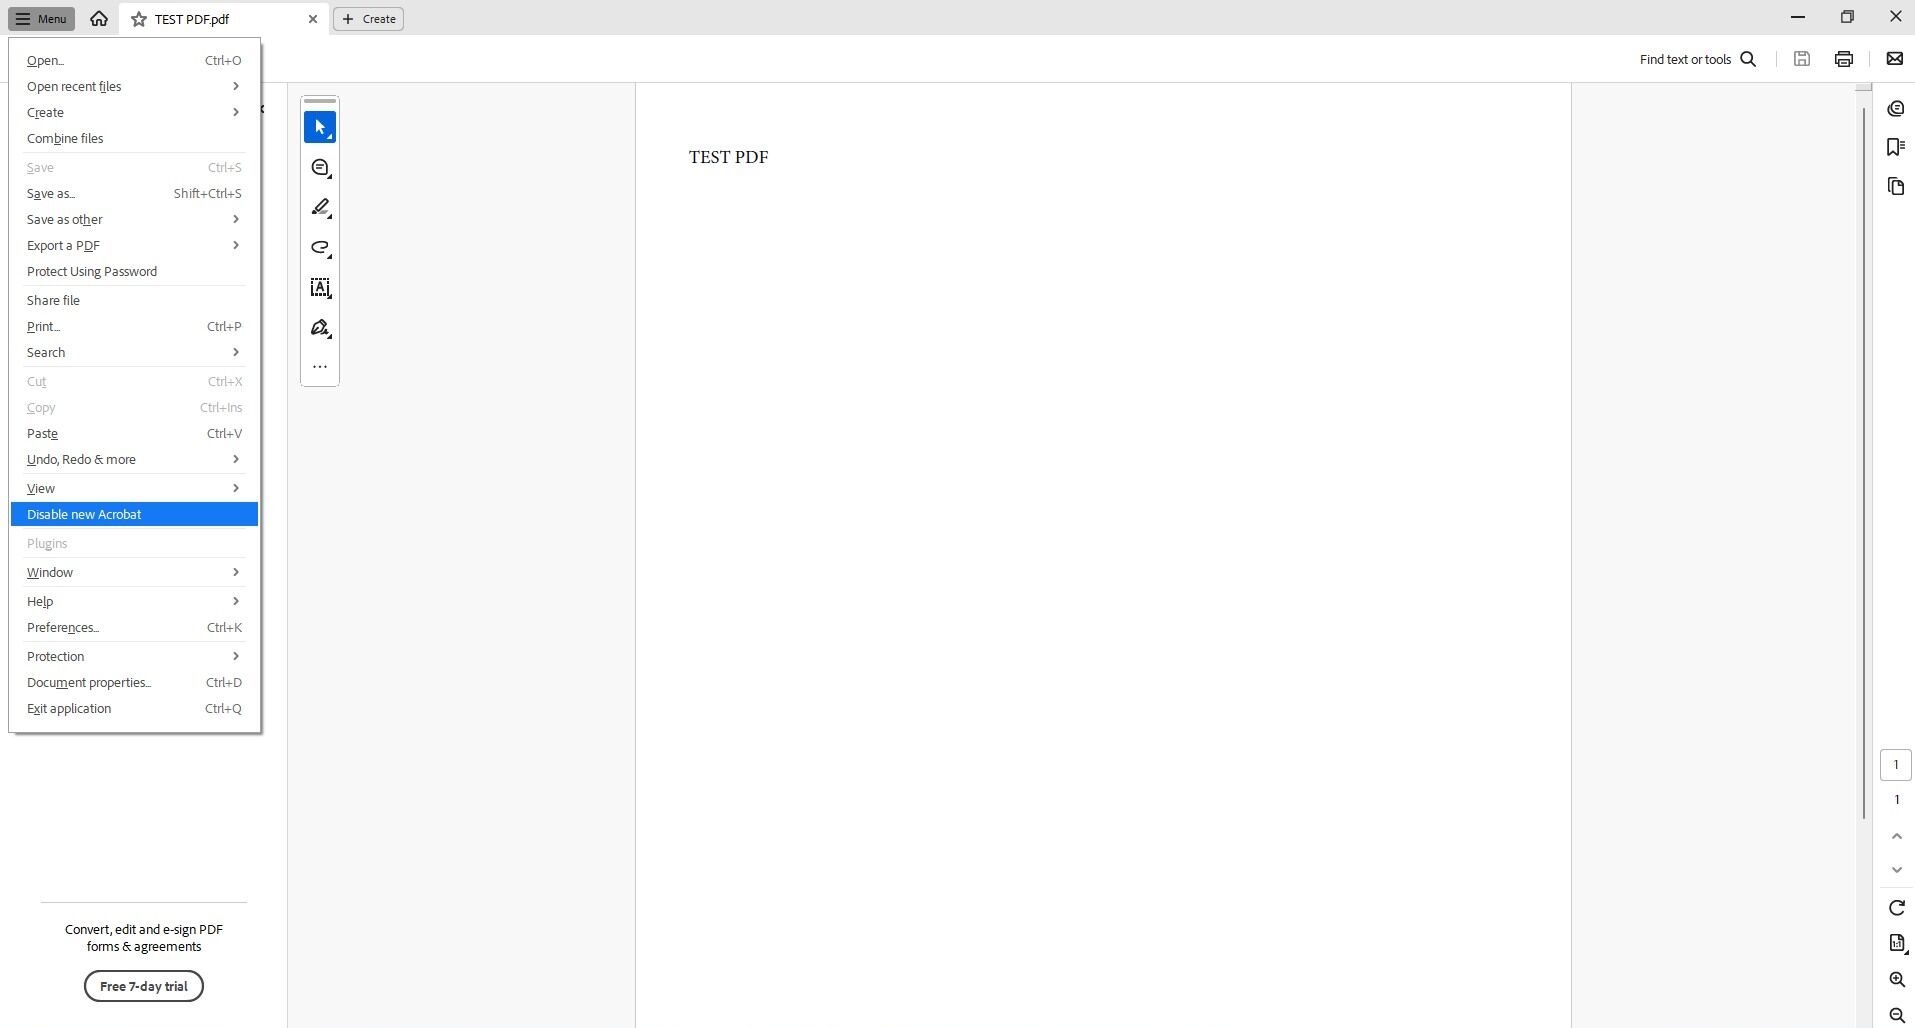Choose Share file menu item
This screenshot has width=1915, height=1028.
point(134,300)
